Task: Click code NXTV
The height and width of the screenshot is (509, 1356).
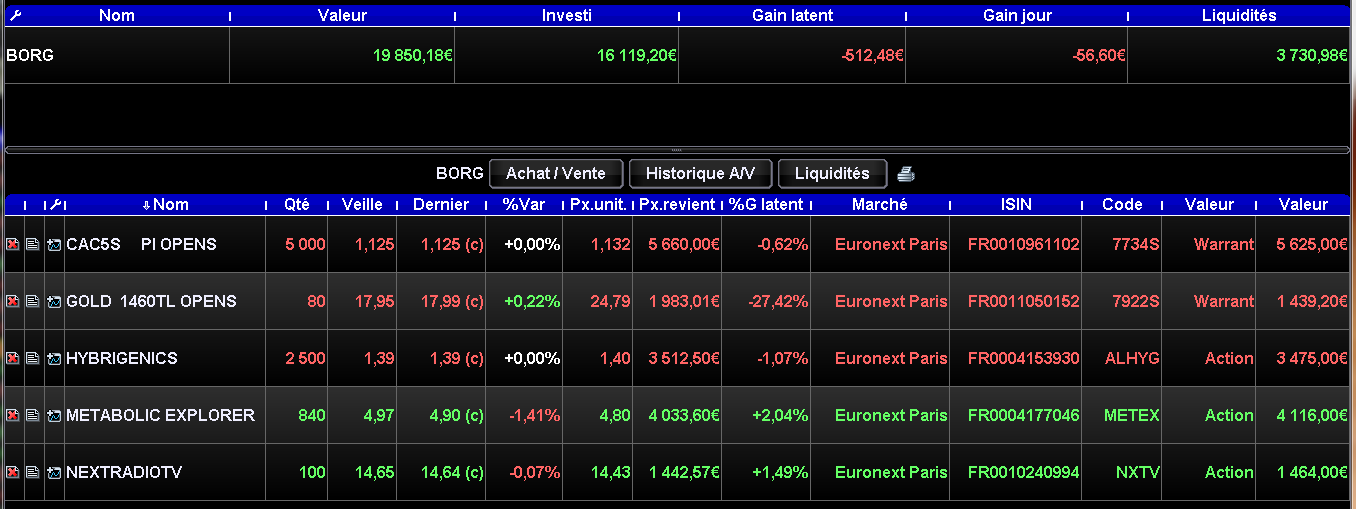Action: 1138,473
